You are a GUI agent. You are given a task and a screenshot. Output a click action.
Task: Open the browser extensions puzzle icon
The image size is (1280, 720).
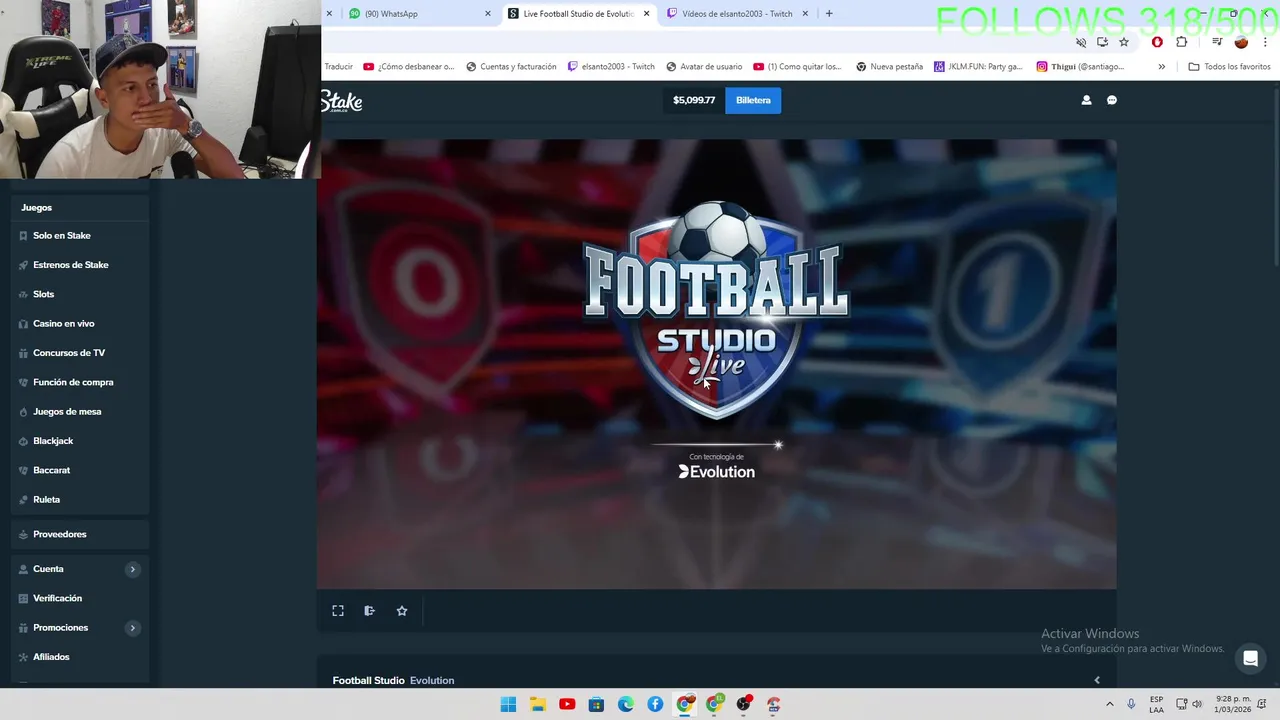click(1182, 42)
